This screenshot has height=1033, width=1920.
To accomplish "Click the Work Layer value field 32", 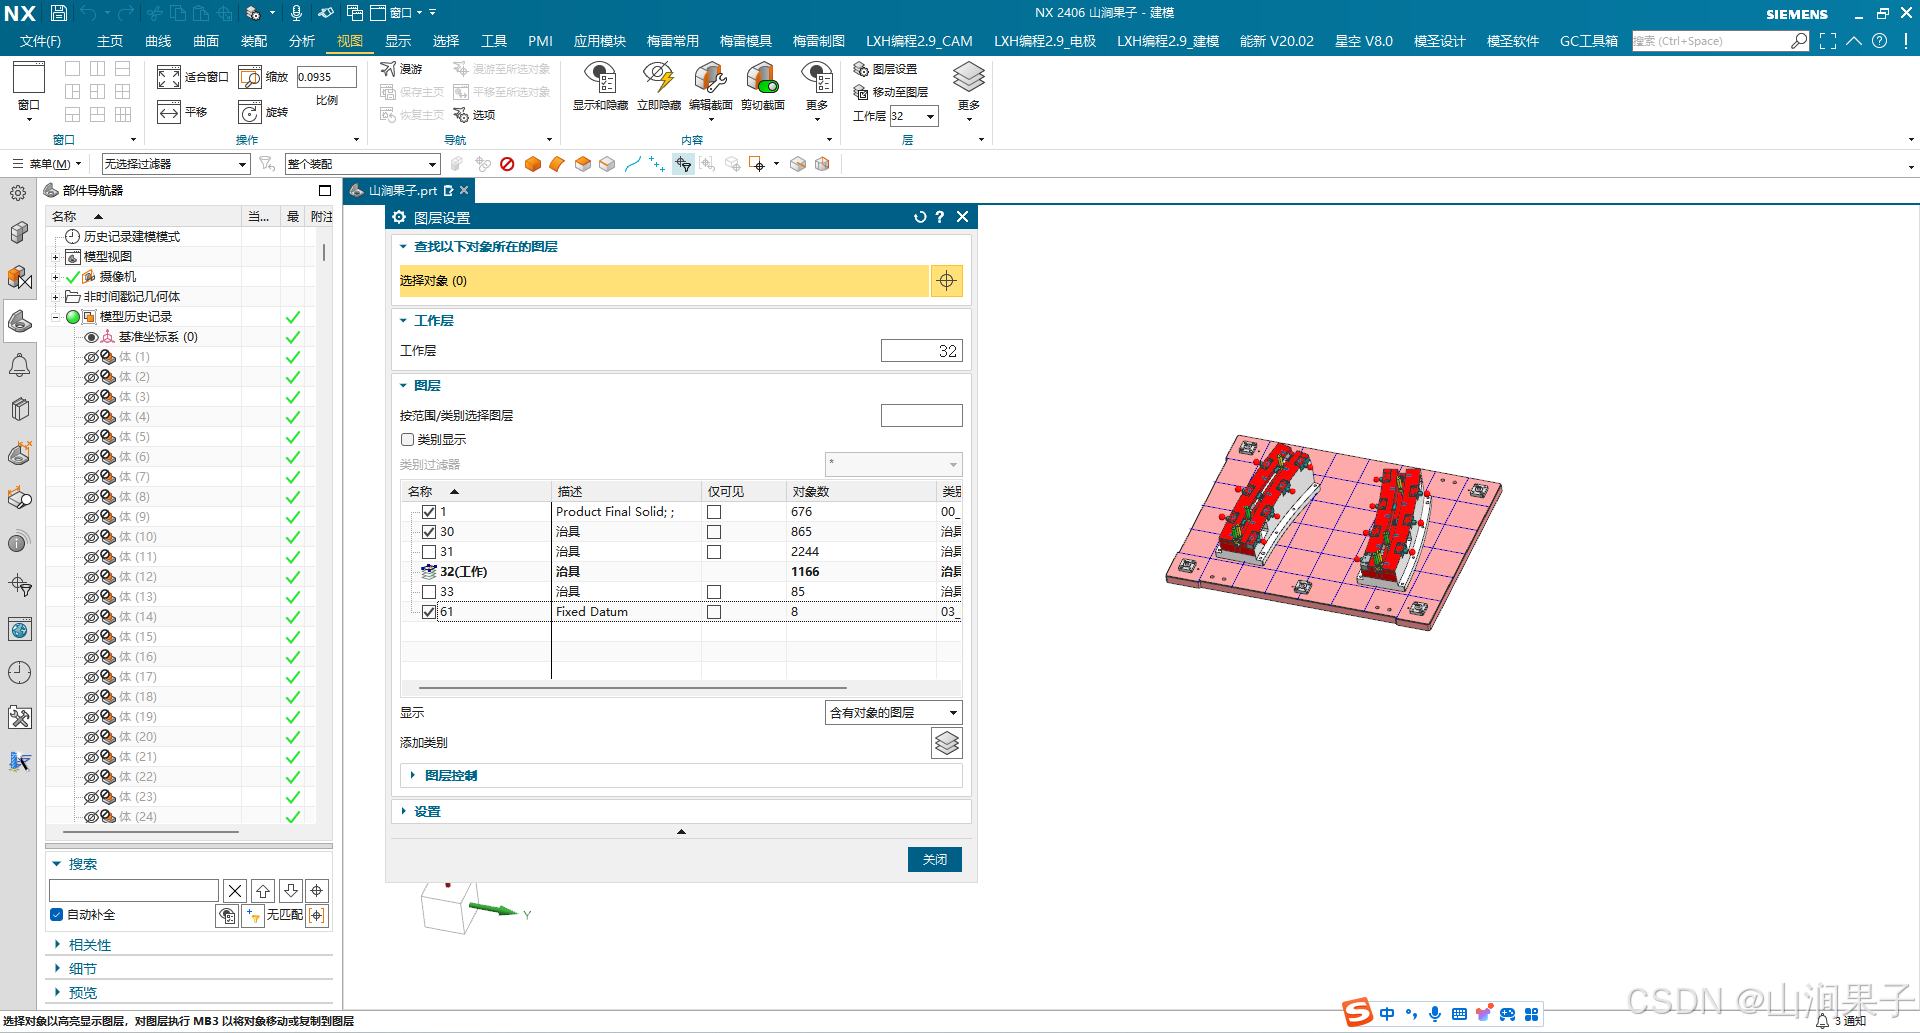I will coord(921,351).
